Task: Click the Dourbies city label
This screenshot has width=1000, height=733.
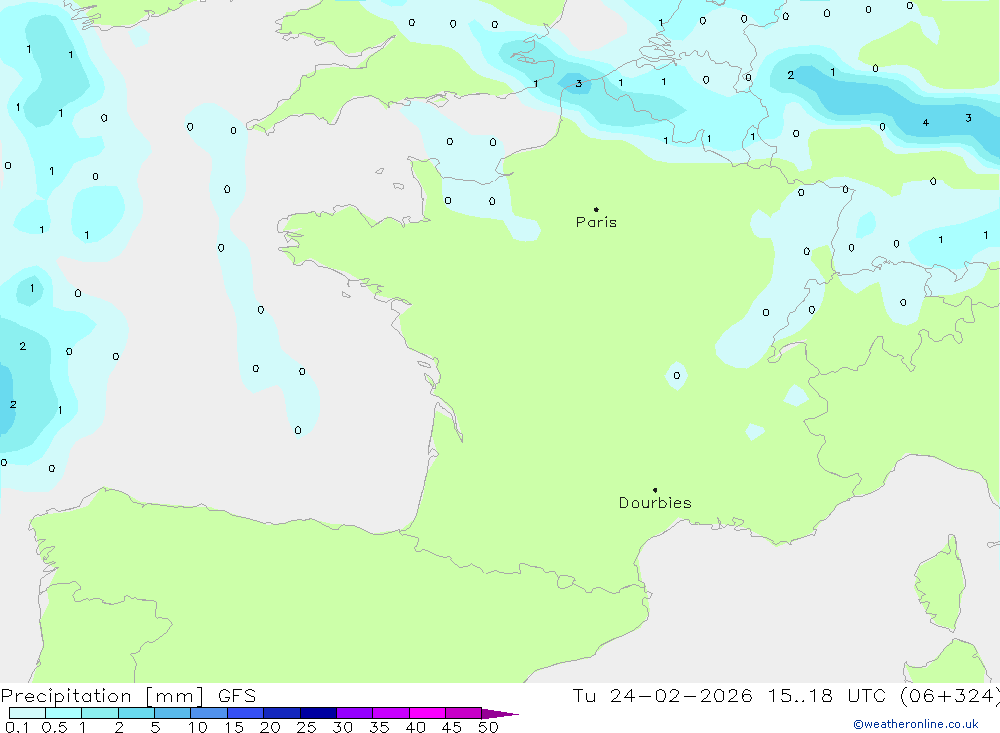Action: pyautogui.click(x=655, y=503)
